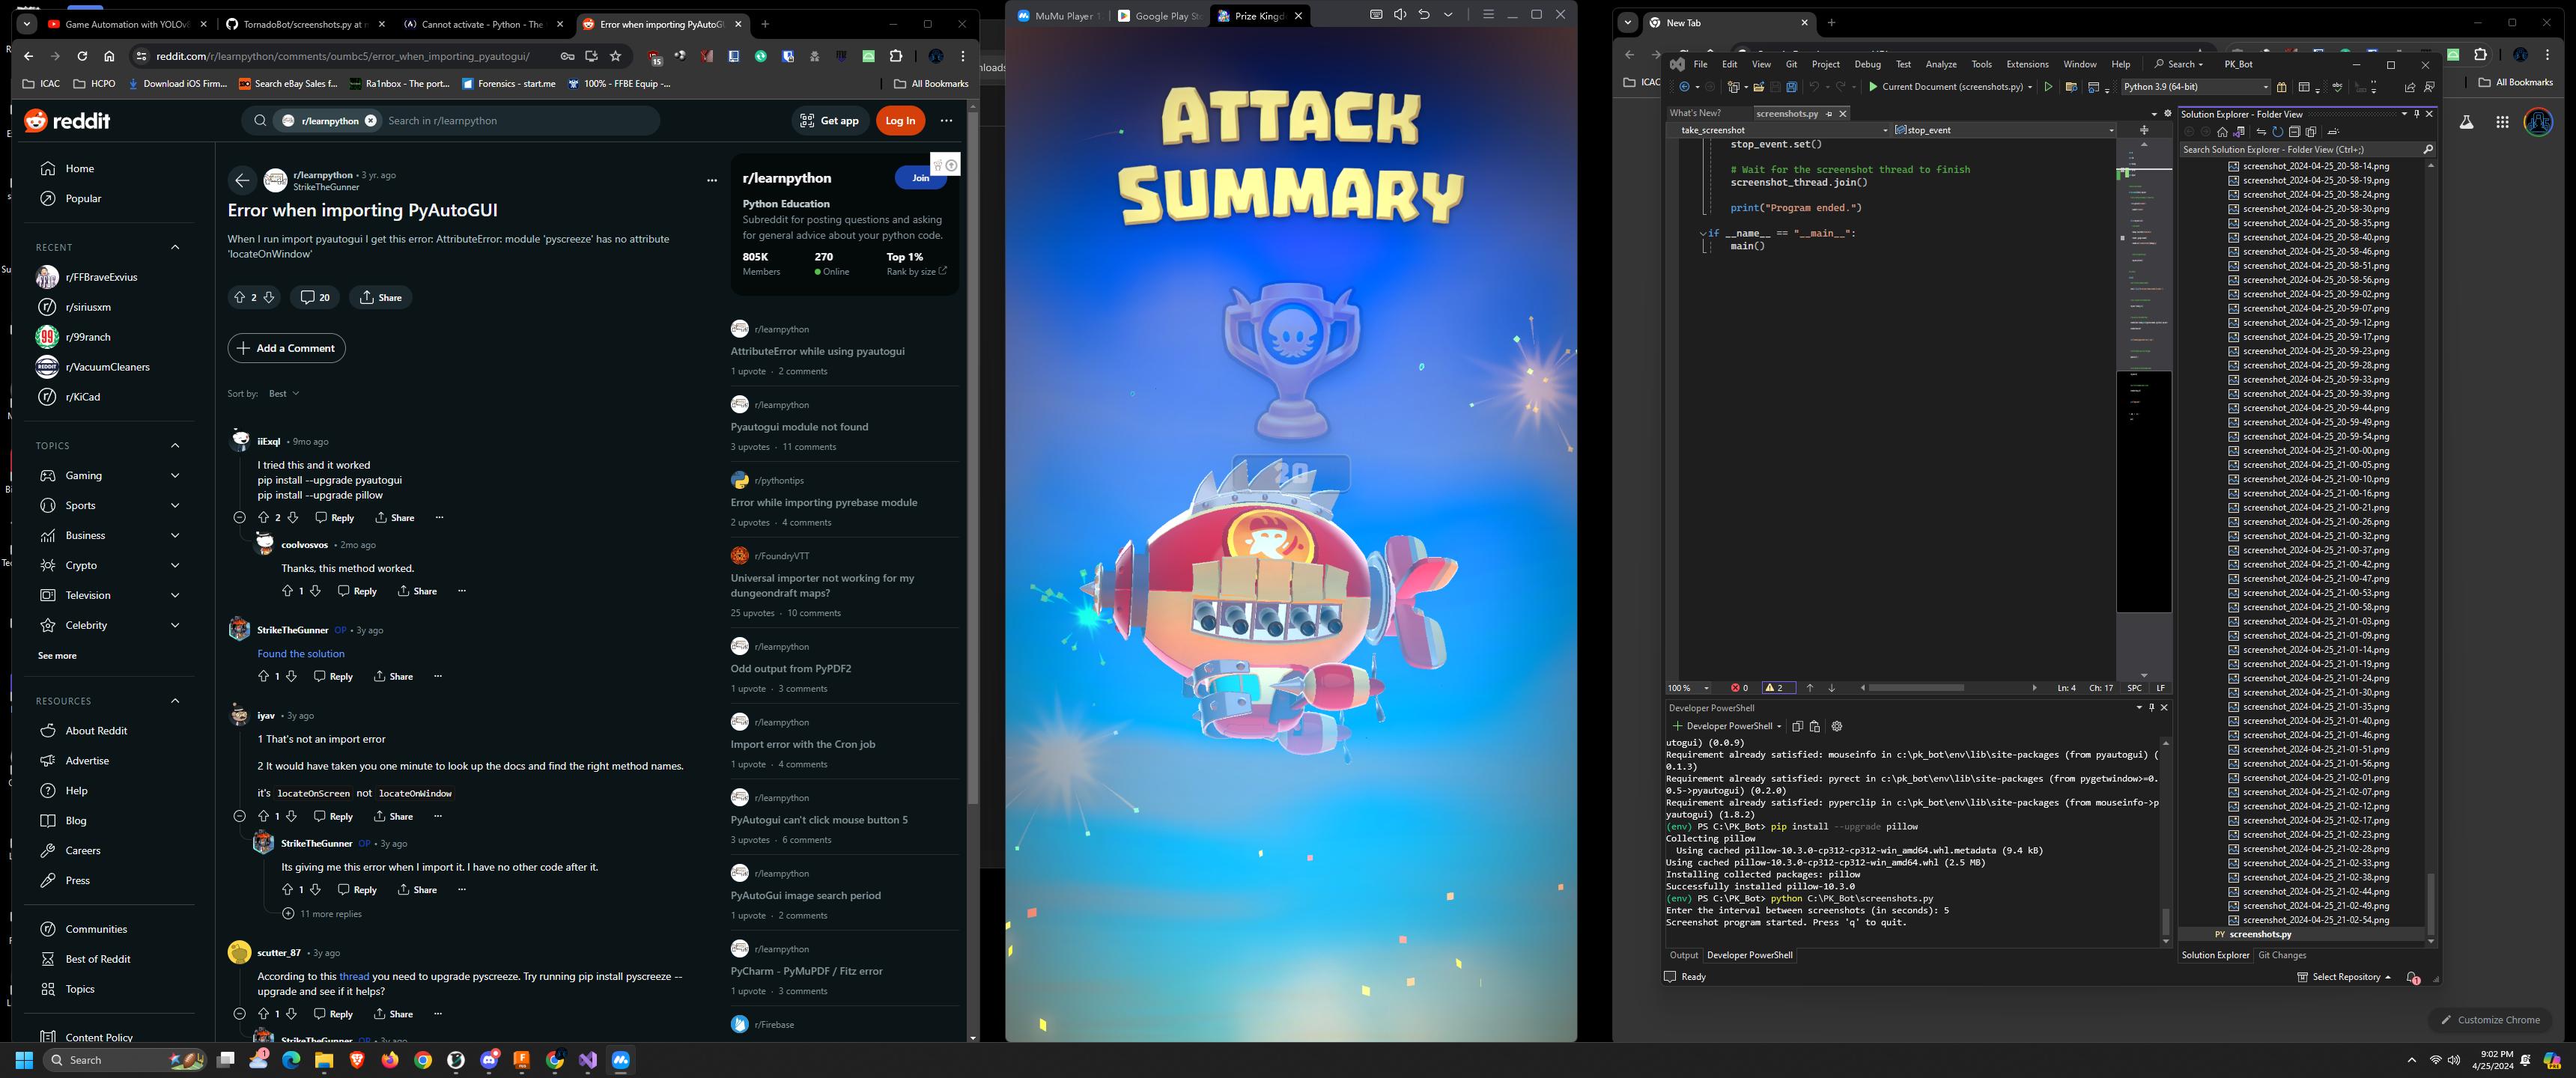
Task: Click the Start Debugging green play icon in Visual Studio
Action: click(x=1873, y=87)
